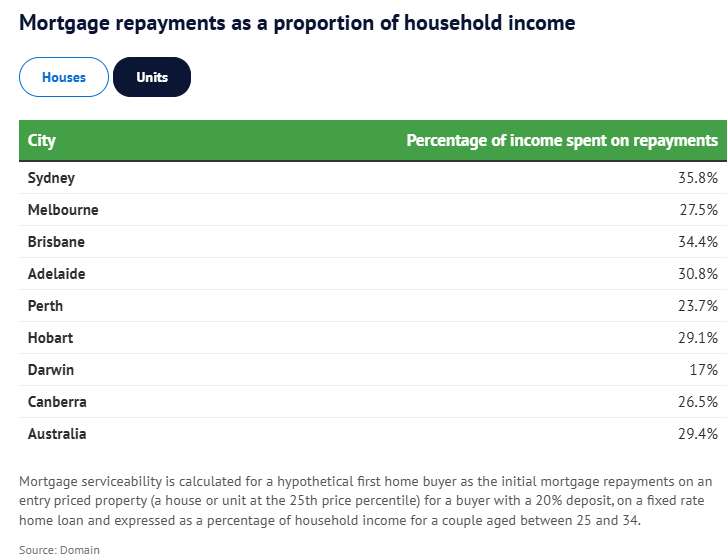Image resolution: width=728 pixels, height=556 pixels.
Task: Click the Australia row label
Action: point(57,434)
